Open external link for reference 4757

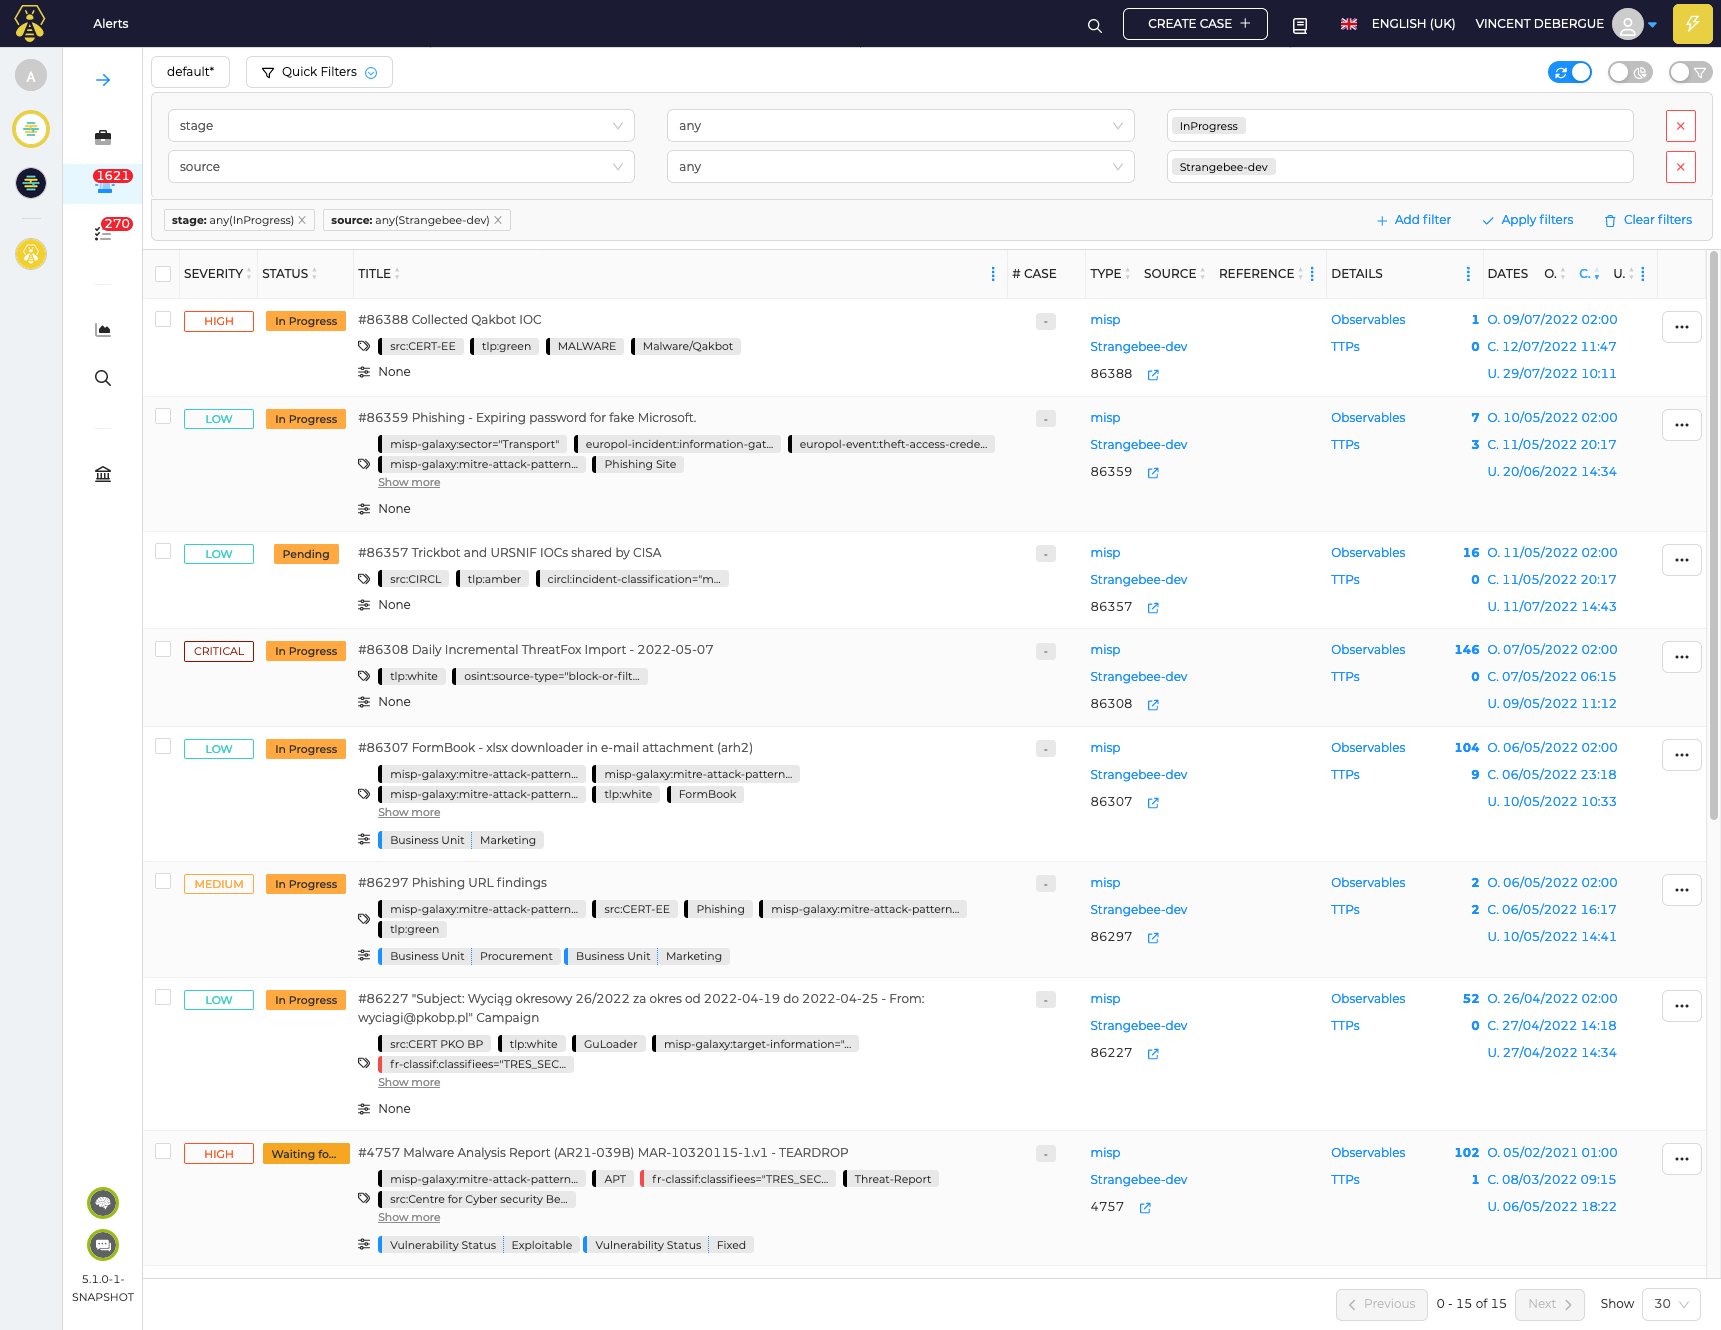tap(1145, 1208)
